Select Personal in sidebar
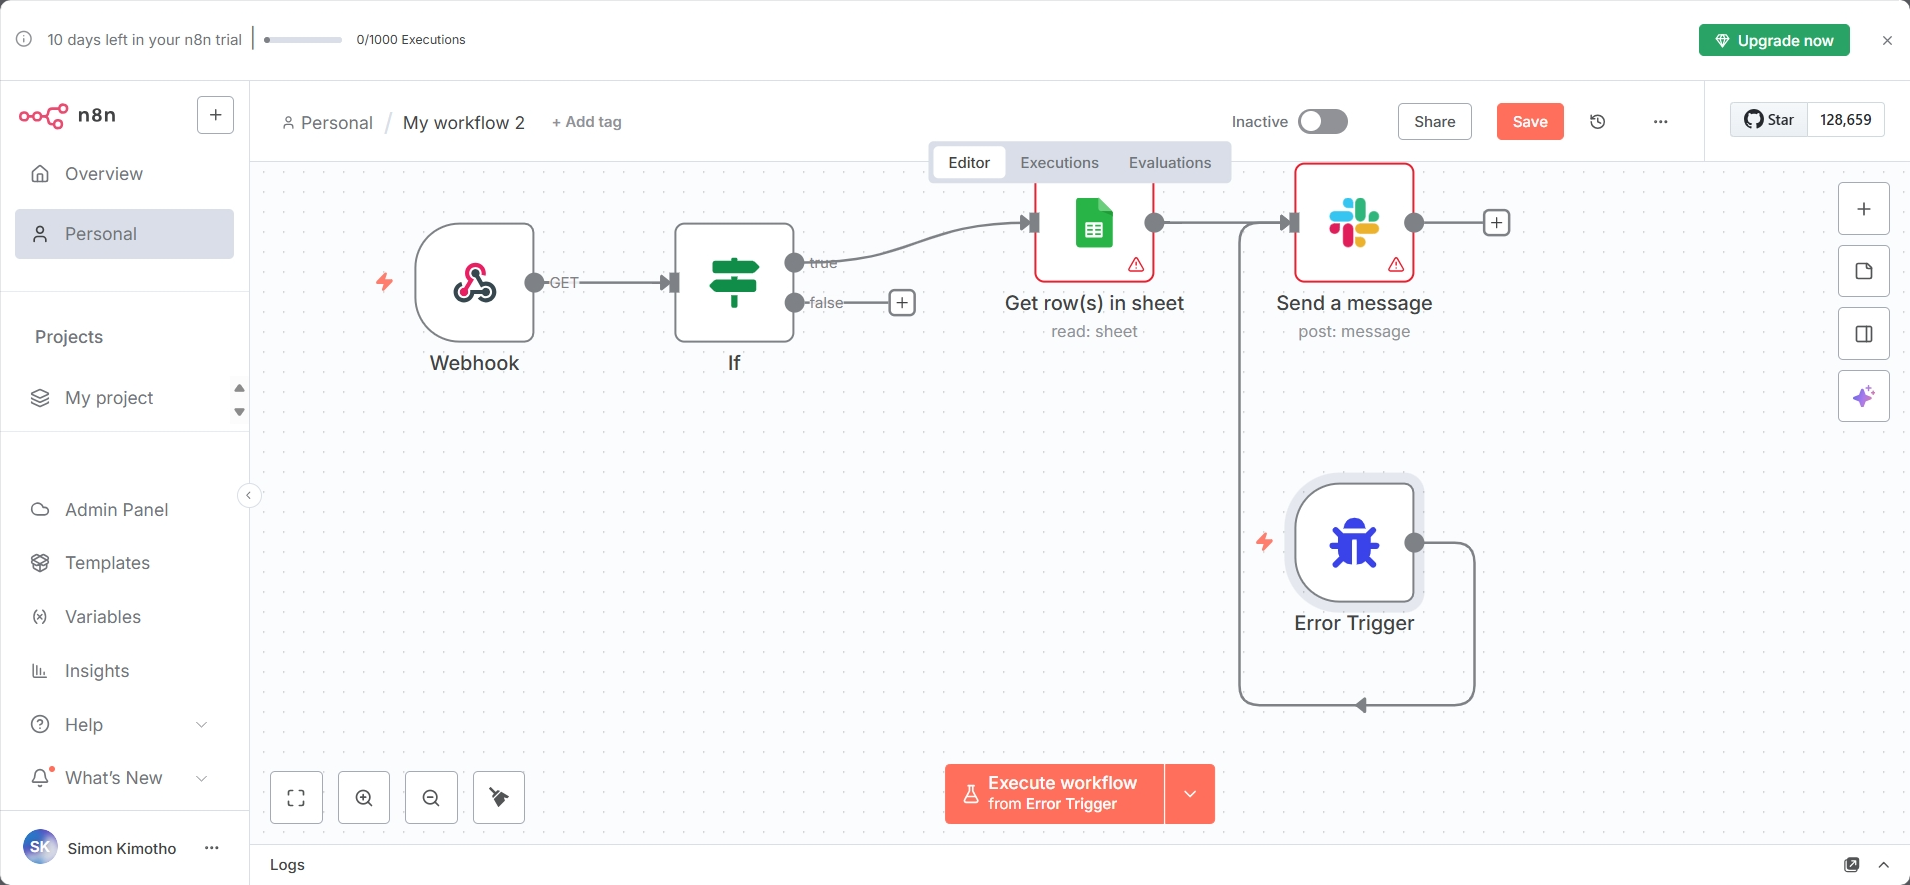This screenshot has width=1910, height=885. 124,234
